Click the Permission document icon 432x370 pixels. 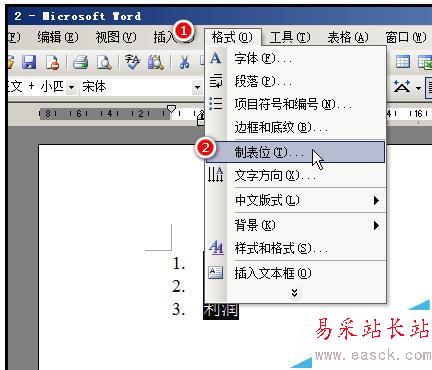coord(52,62)
